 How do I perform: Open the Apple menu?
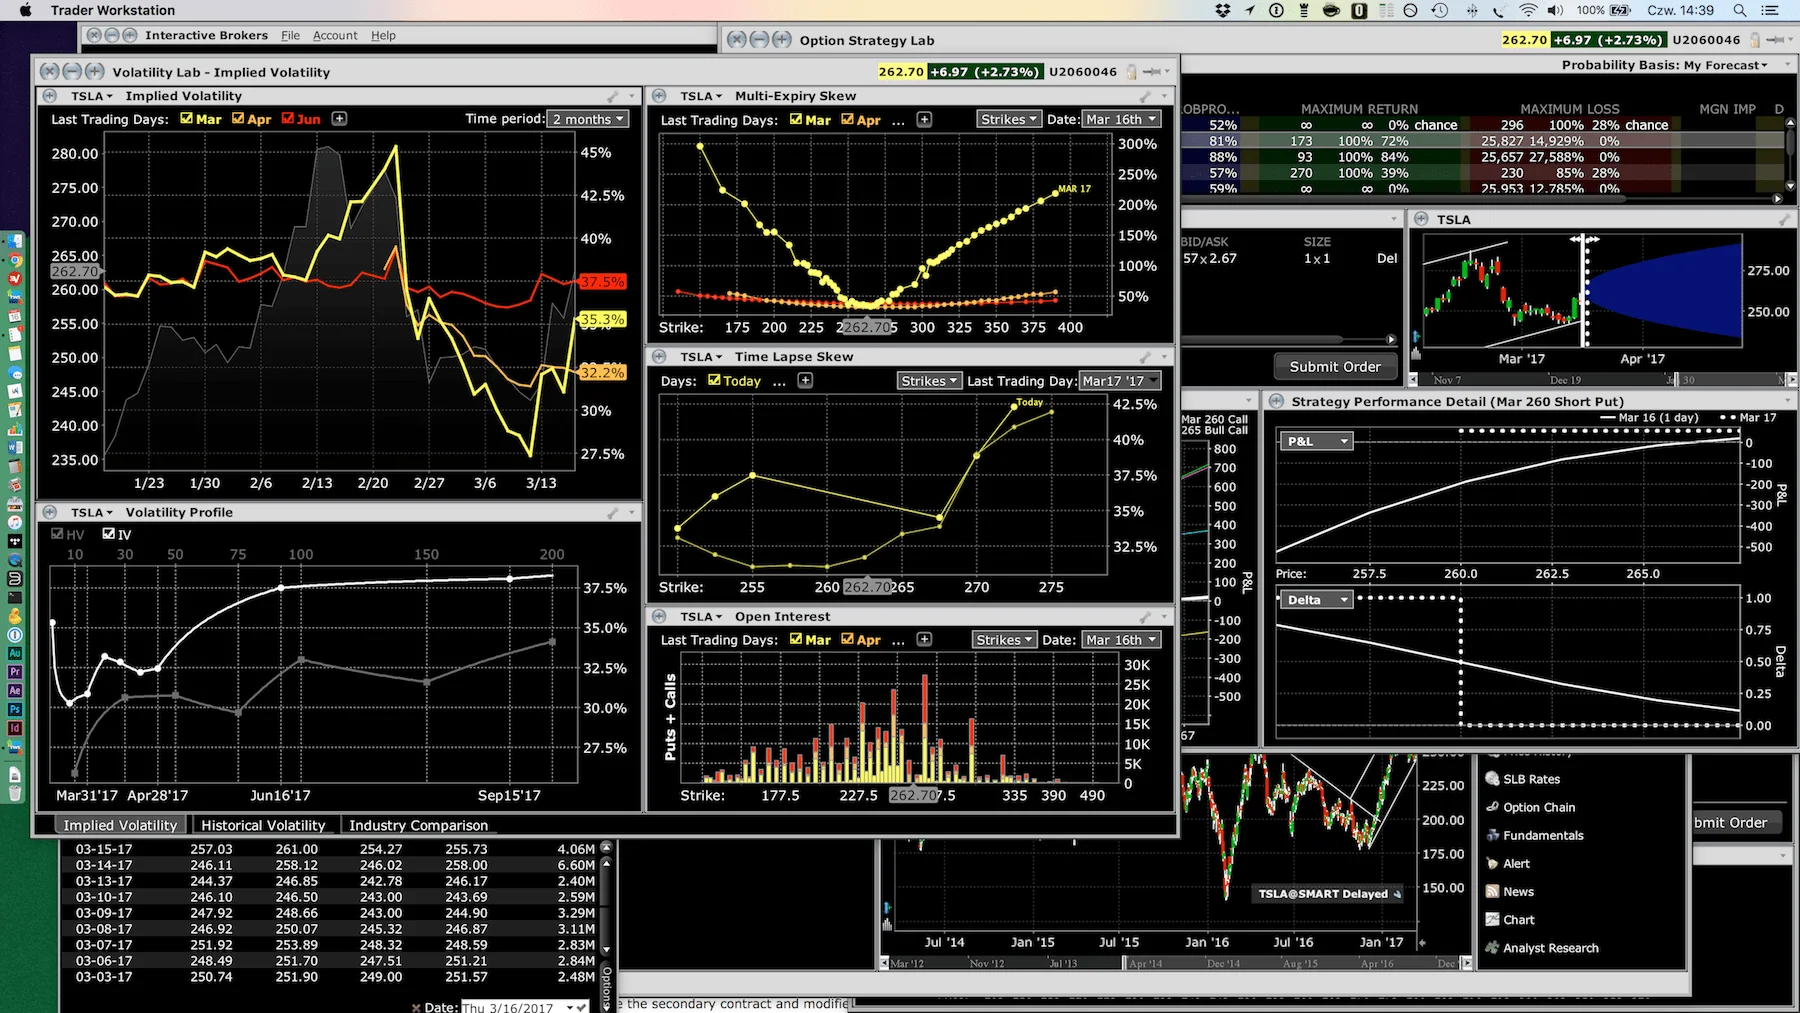point(26,10)
